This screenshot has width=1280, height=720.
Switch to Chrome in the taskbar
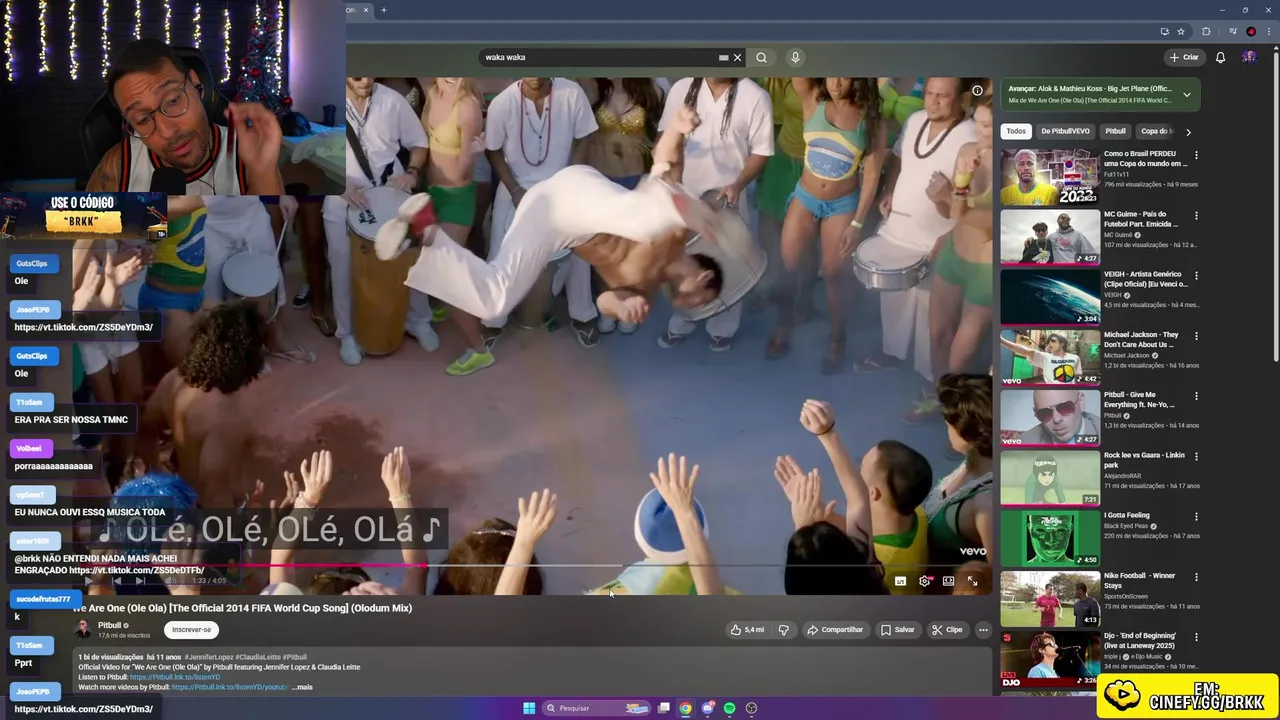685,708
